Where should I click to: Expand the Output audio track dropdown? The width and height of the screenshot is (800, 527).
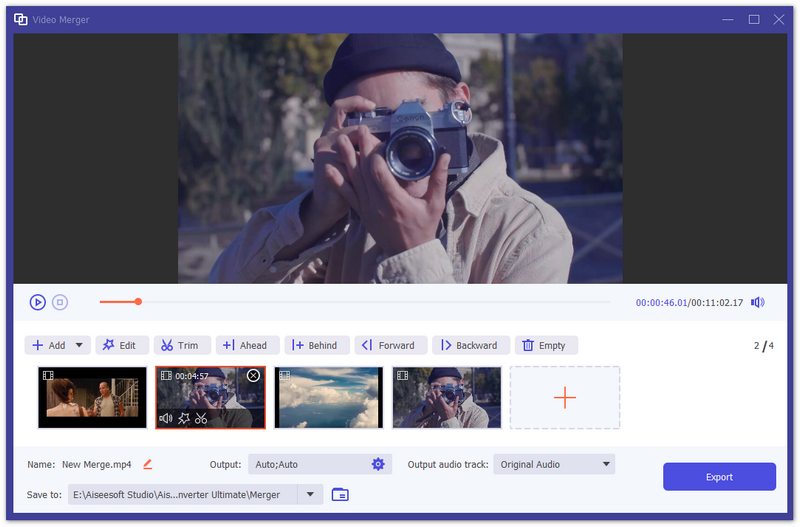605,464
